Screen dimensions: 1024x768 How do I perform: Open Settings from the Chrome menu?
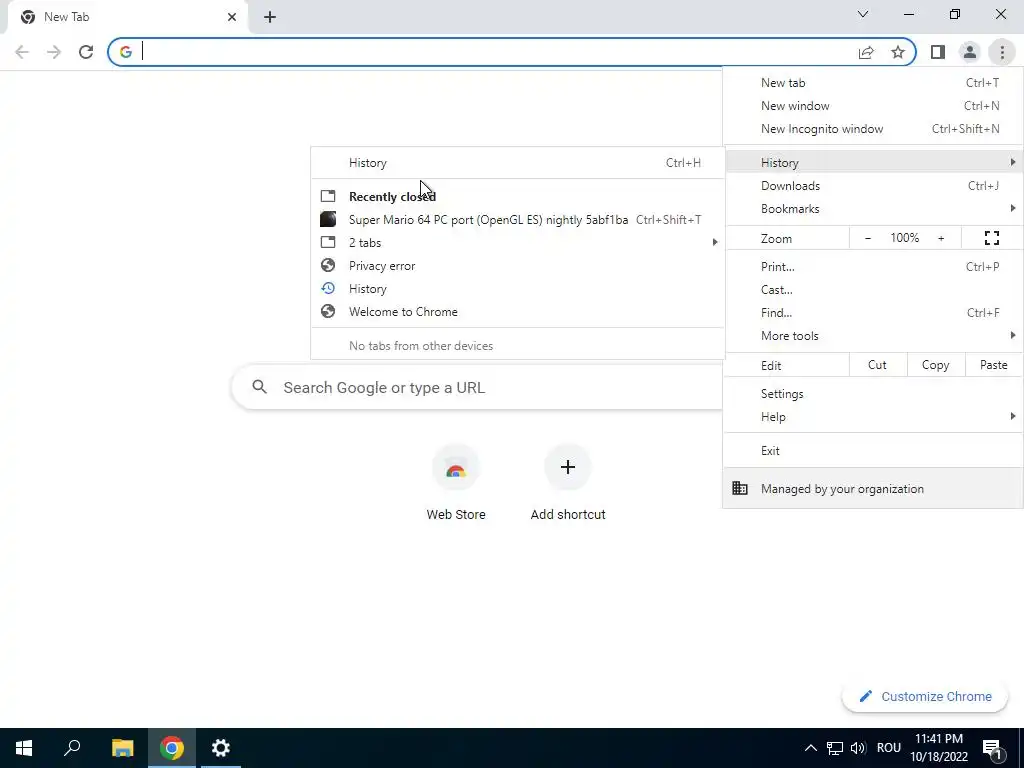[x=873, y=394]
